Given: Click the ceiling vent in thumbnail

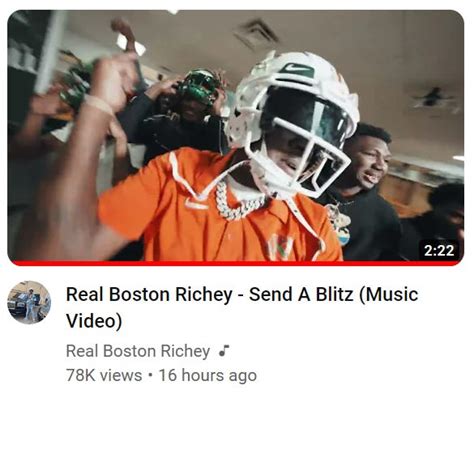Looking at the screenshot, I should 256,34.
